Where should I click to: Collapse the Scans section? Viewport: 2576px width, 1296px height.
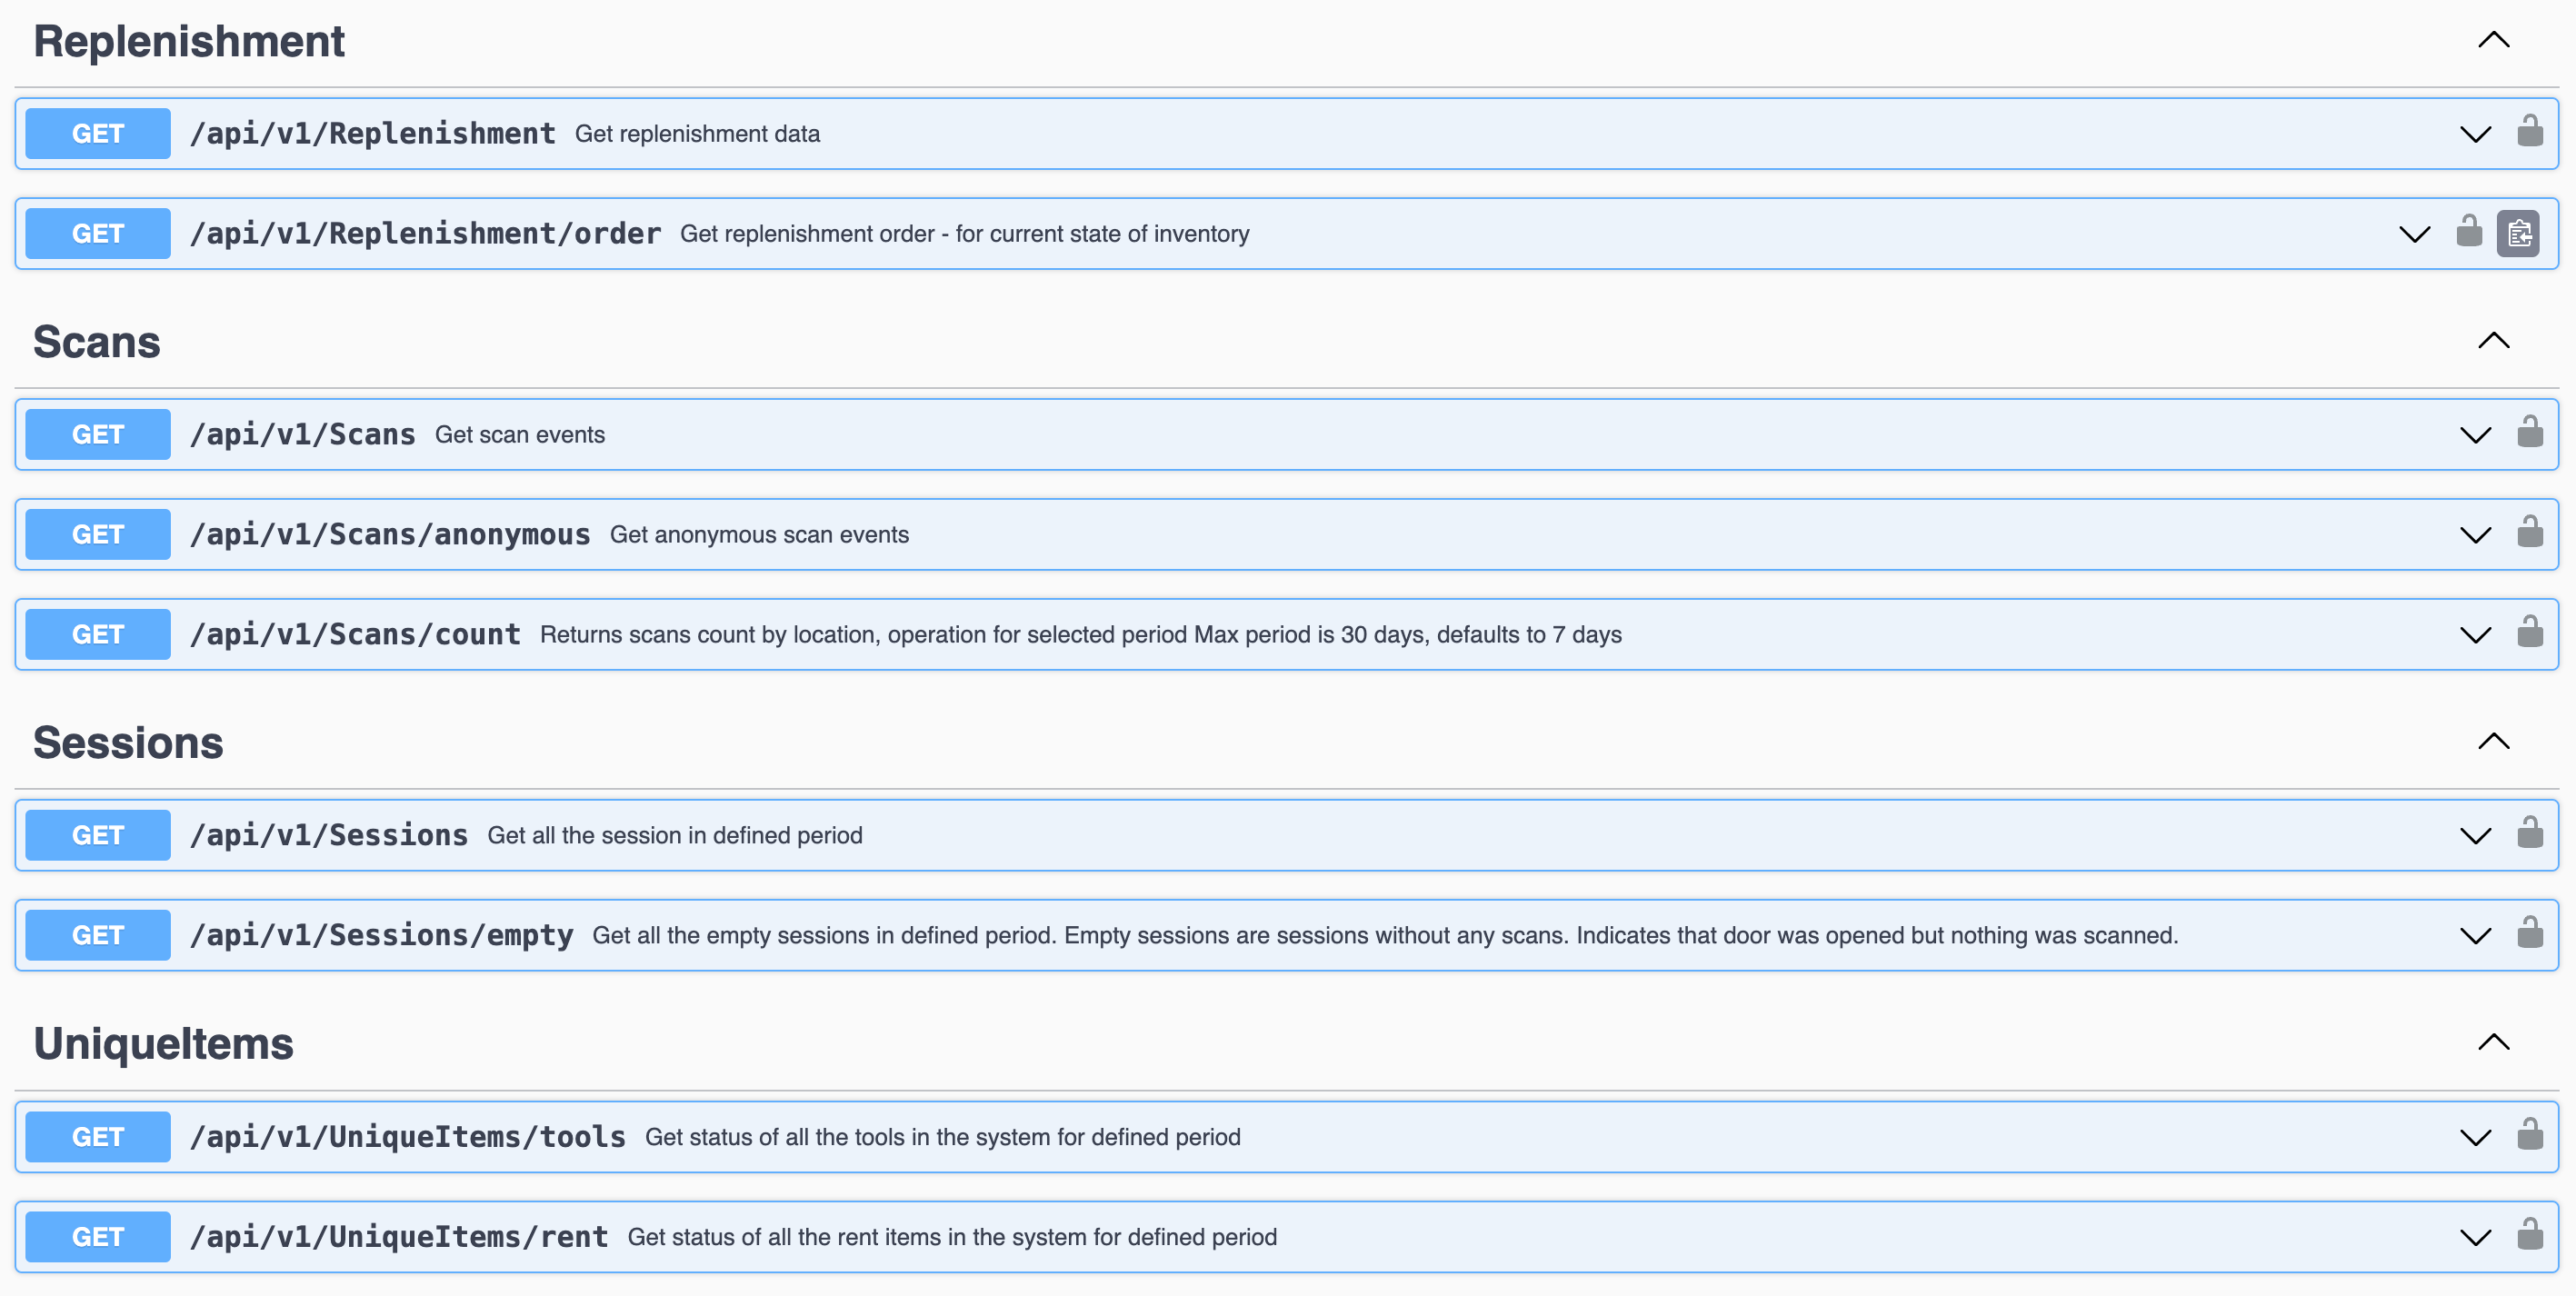point(2494,341)
